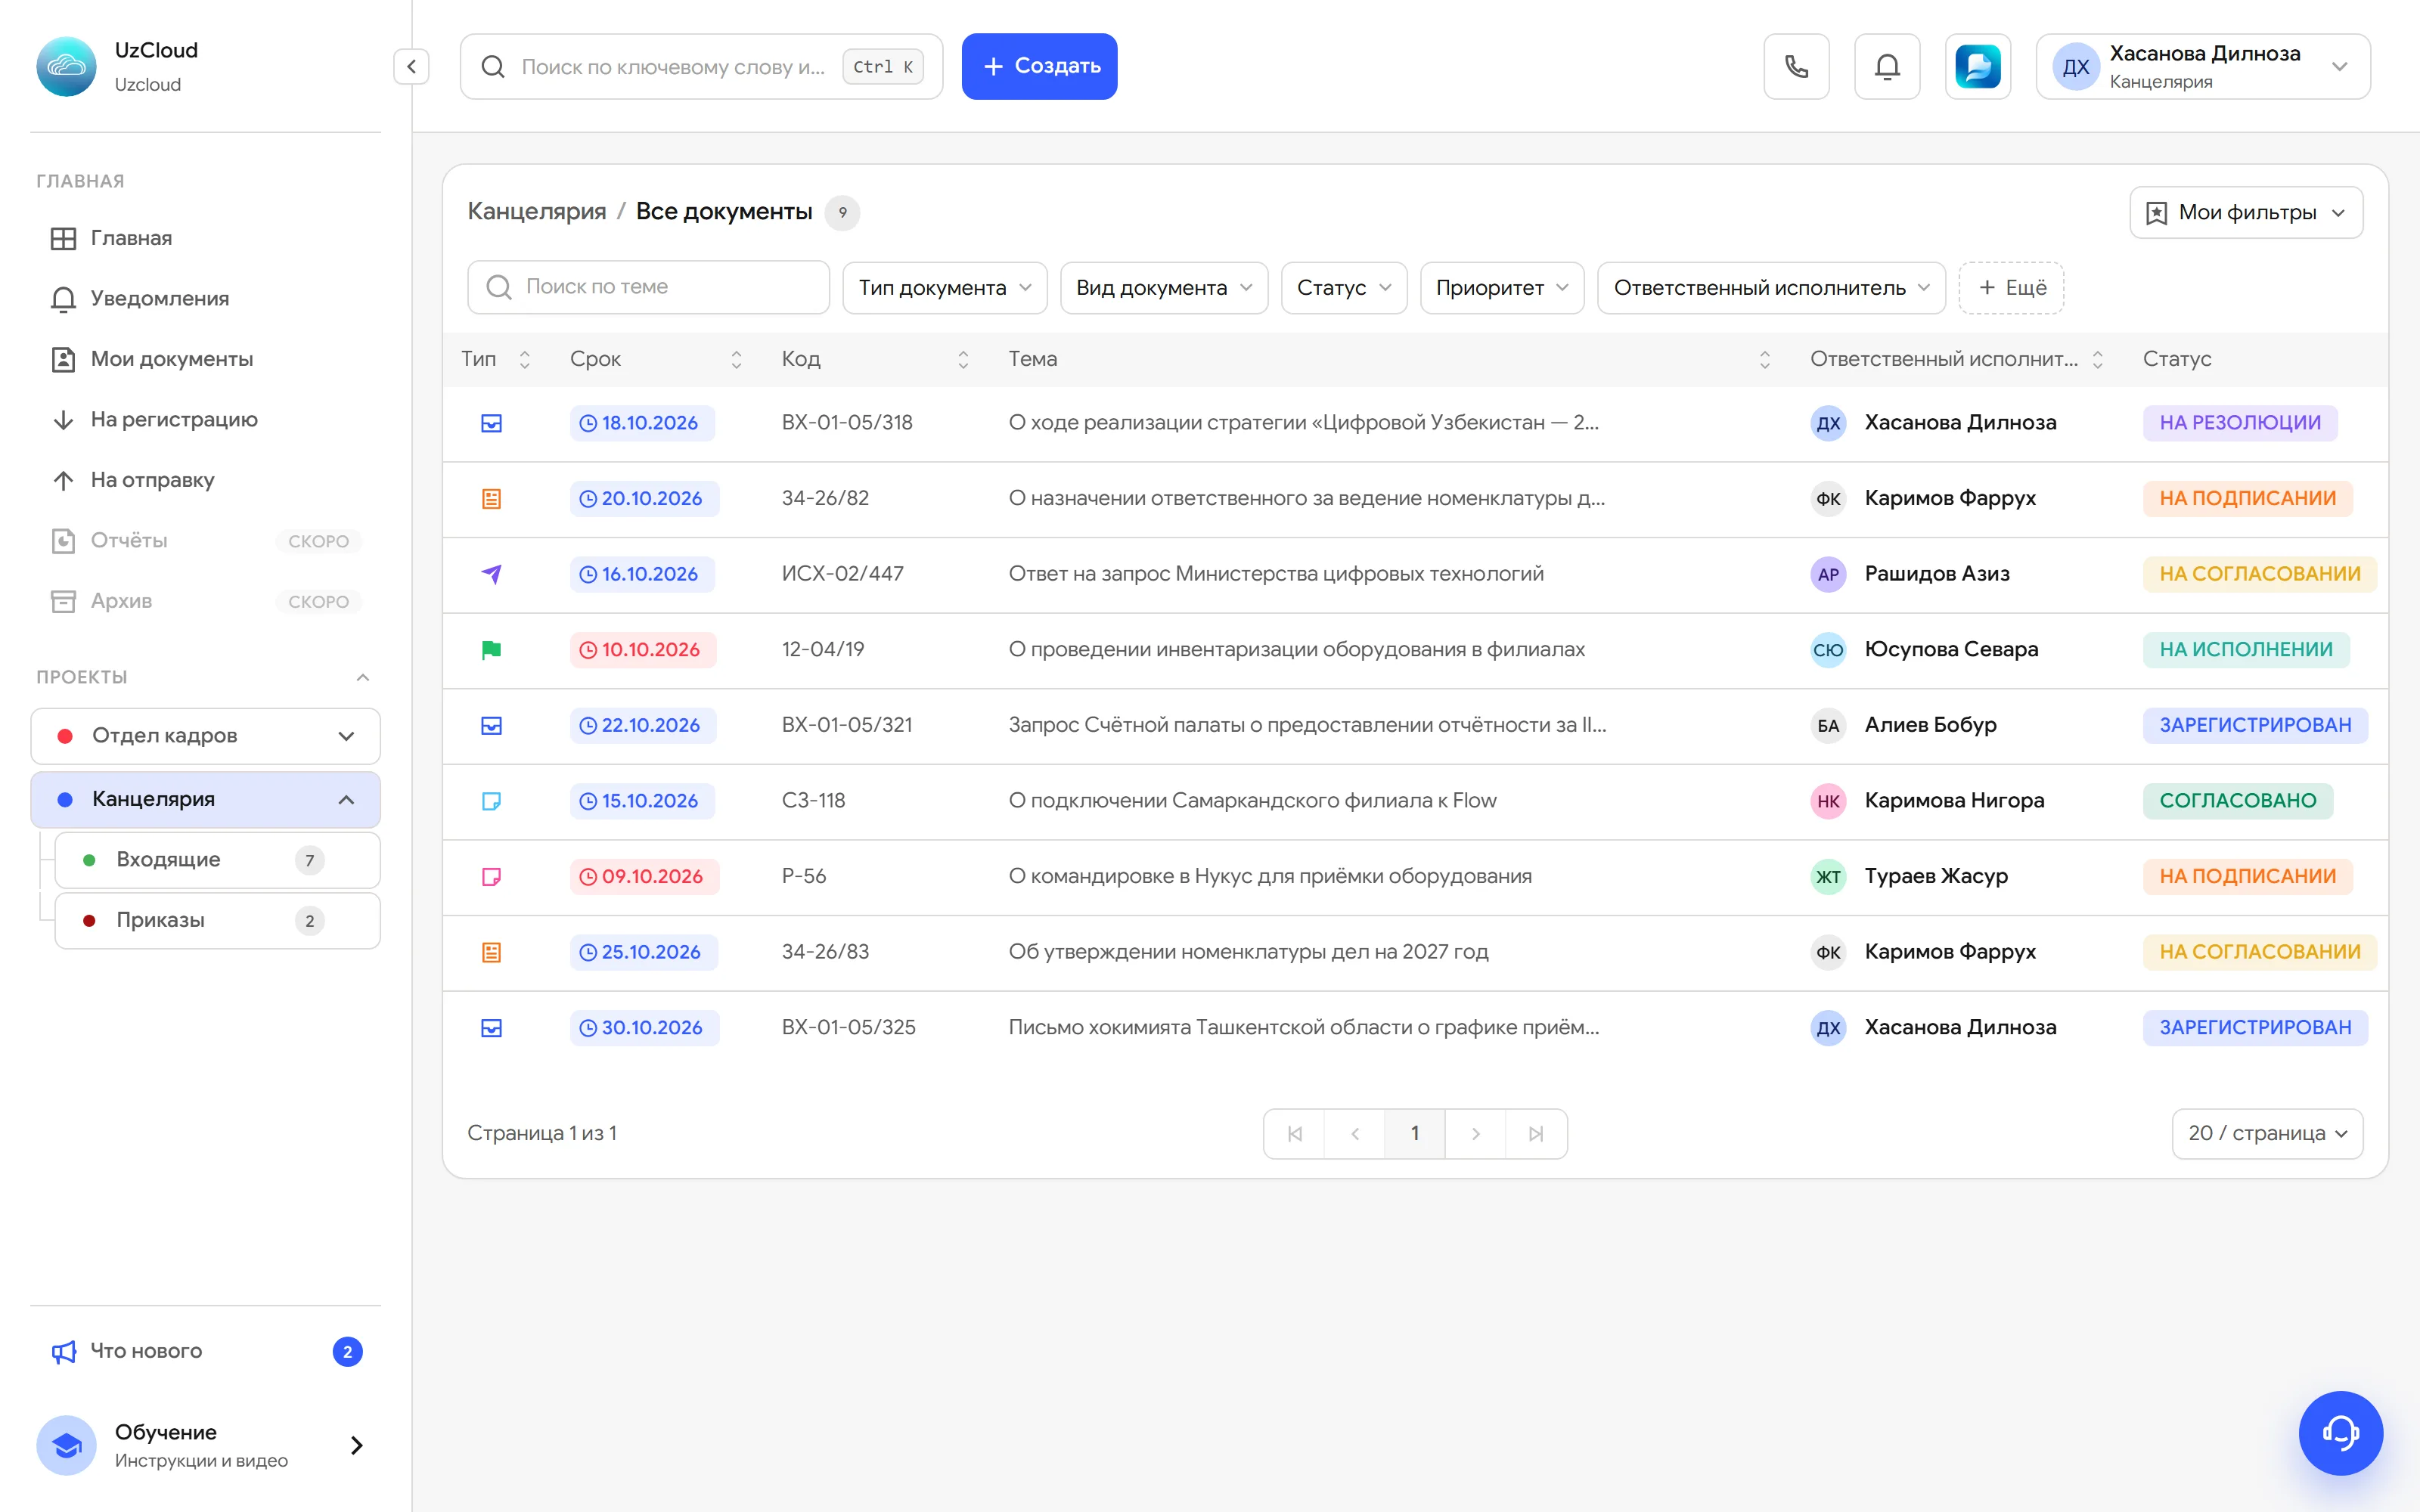Viewport: 2420px width, 1512px height.
Task: Open the blue chat app icon
Action: pos(1977,66)
